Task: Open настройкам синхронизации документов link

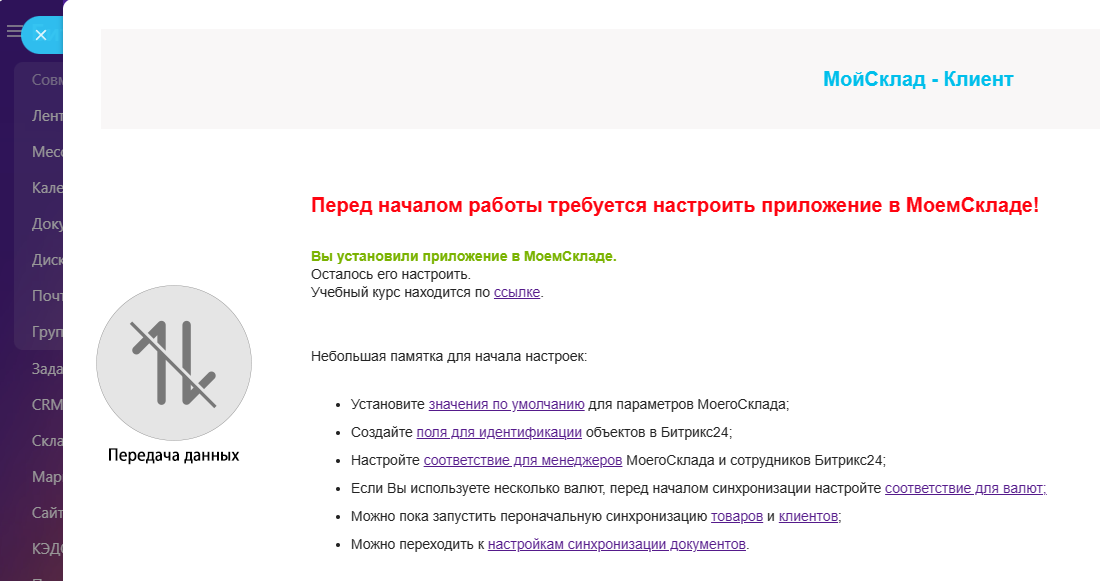Action: tap(617, 545)
